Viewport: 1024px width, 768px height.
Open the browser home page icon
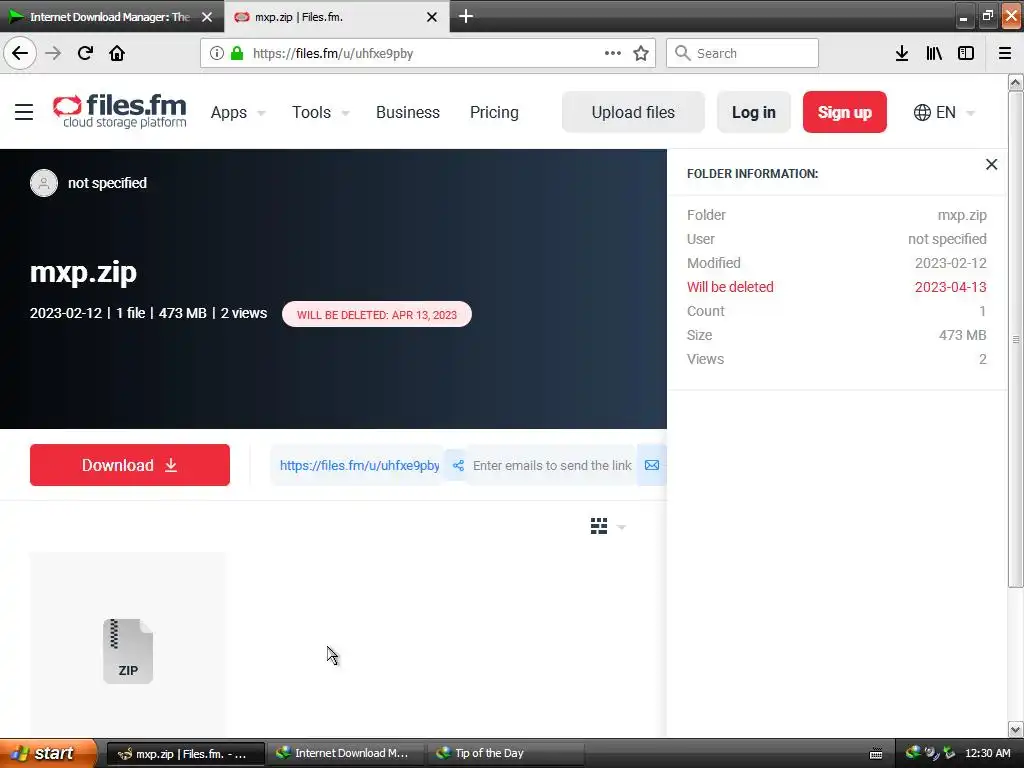coord(117,53)
